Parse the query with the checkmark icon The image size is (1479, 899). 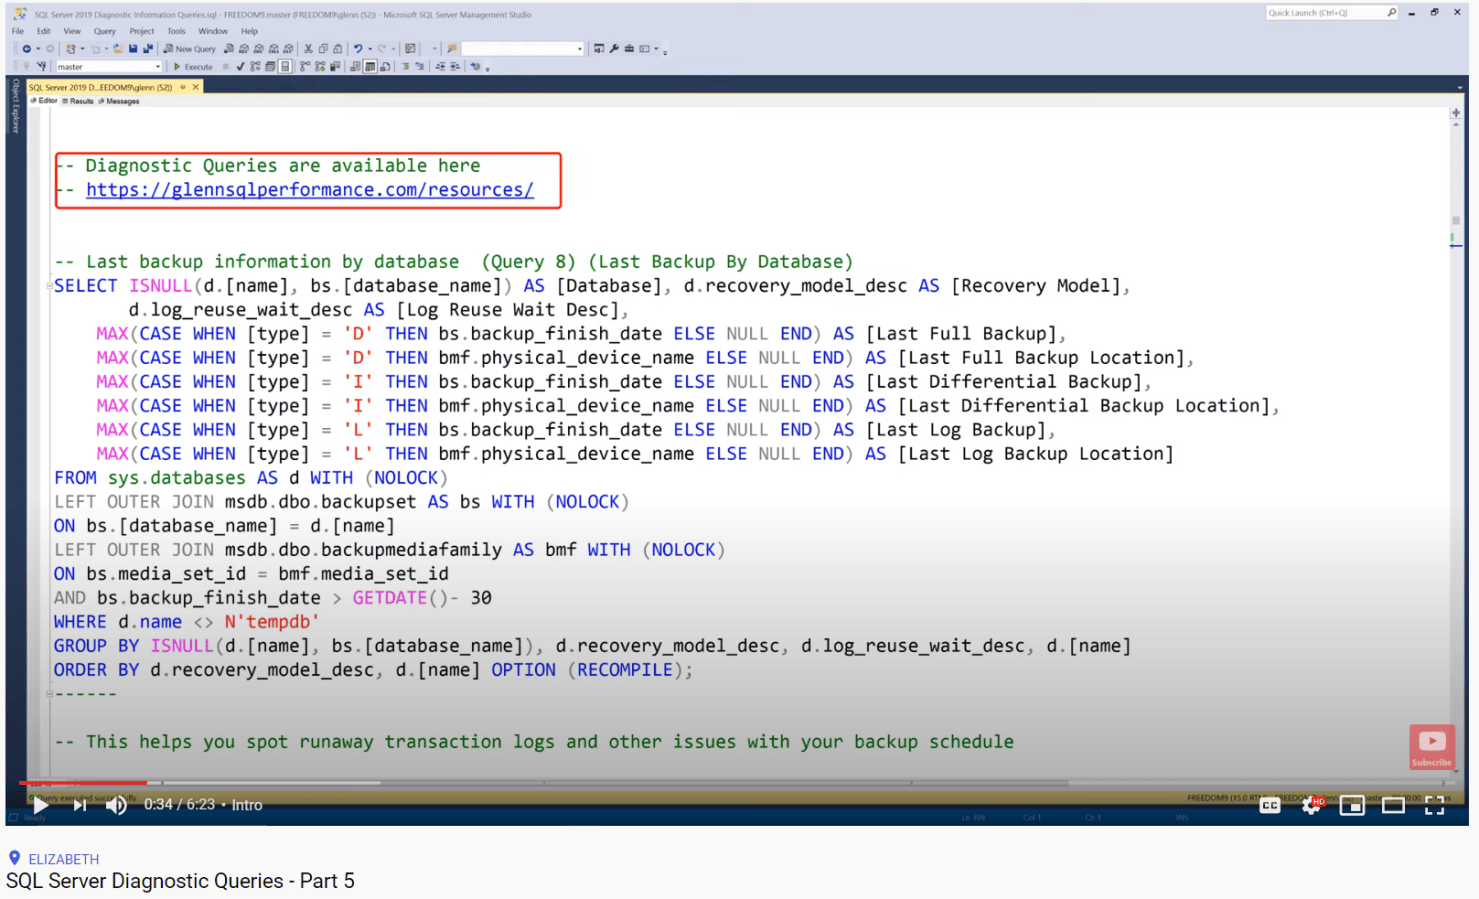tap(240, 67)
